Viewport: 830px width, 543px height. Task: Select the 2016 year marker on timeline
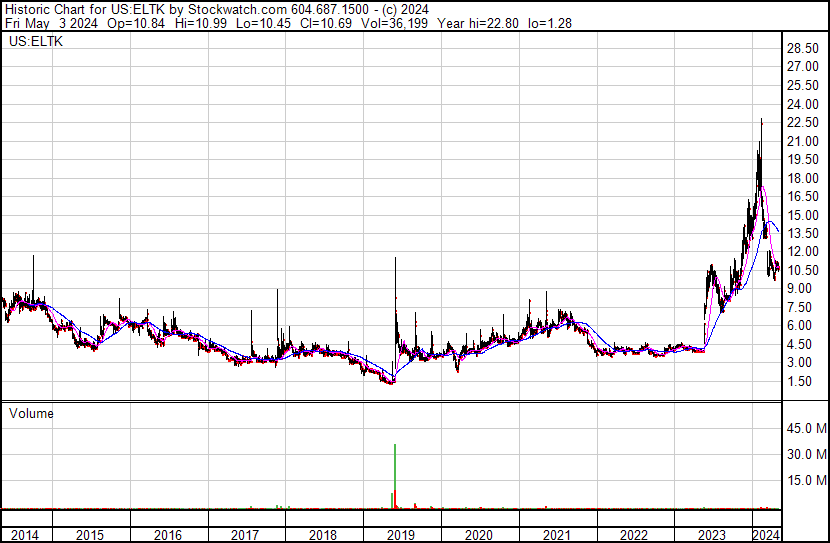click(167, 535)
